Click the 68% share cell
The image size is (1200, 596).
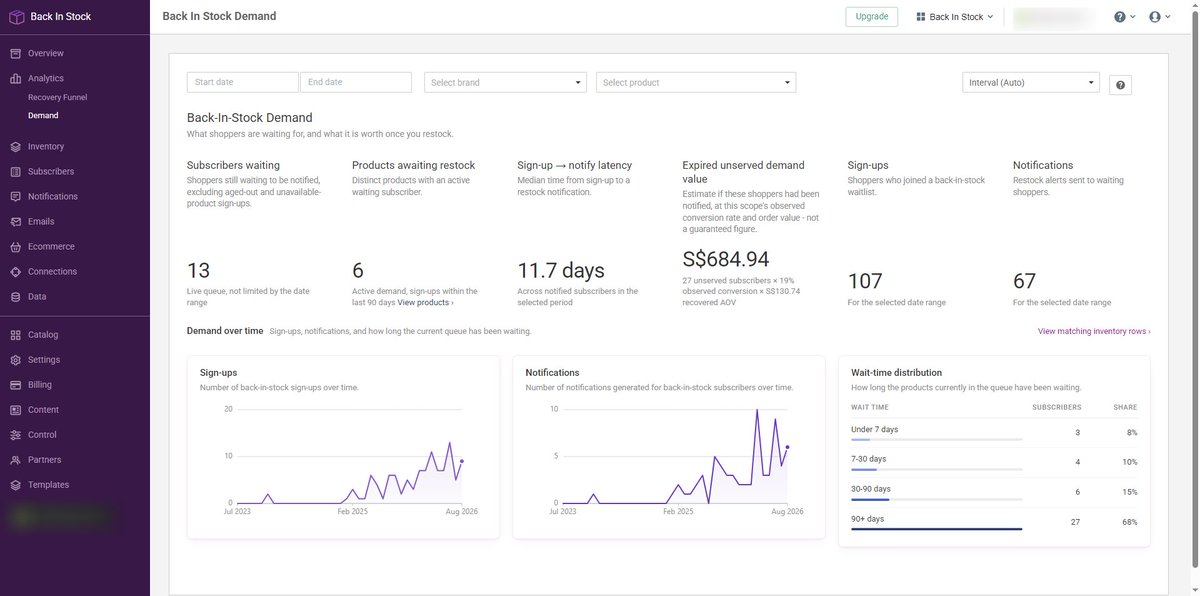1131,522
